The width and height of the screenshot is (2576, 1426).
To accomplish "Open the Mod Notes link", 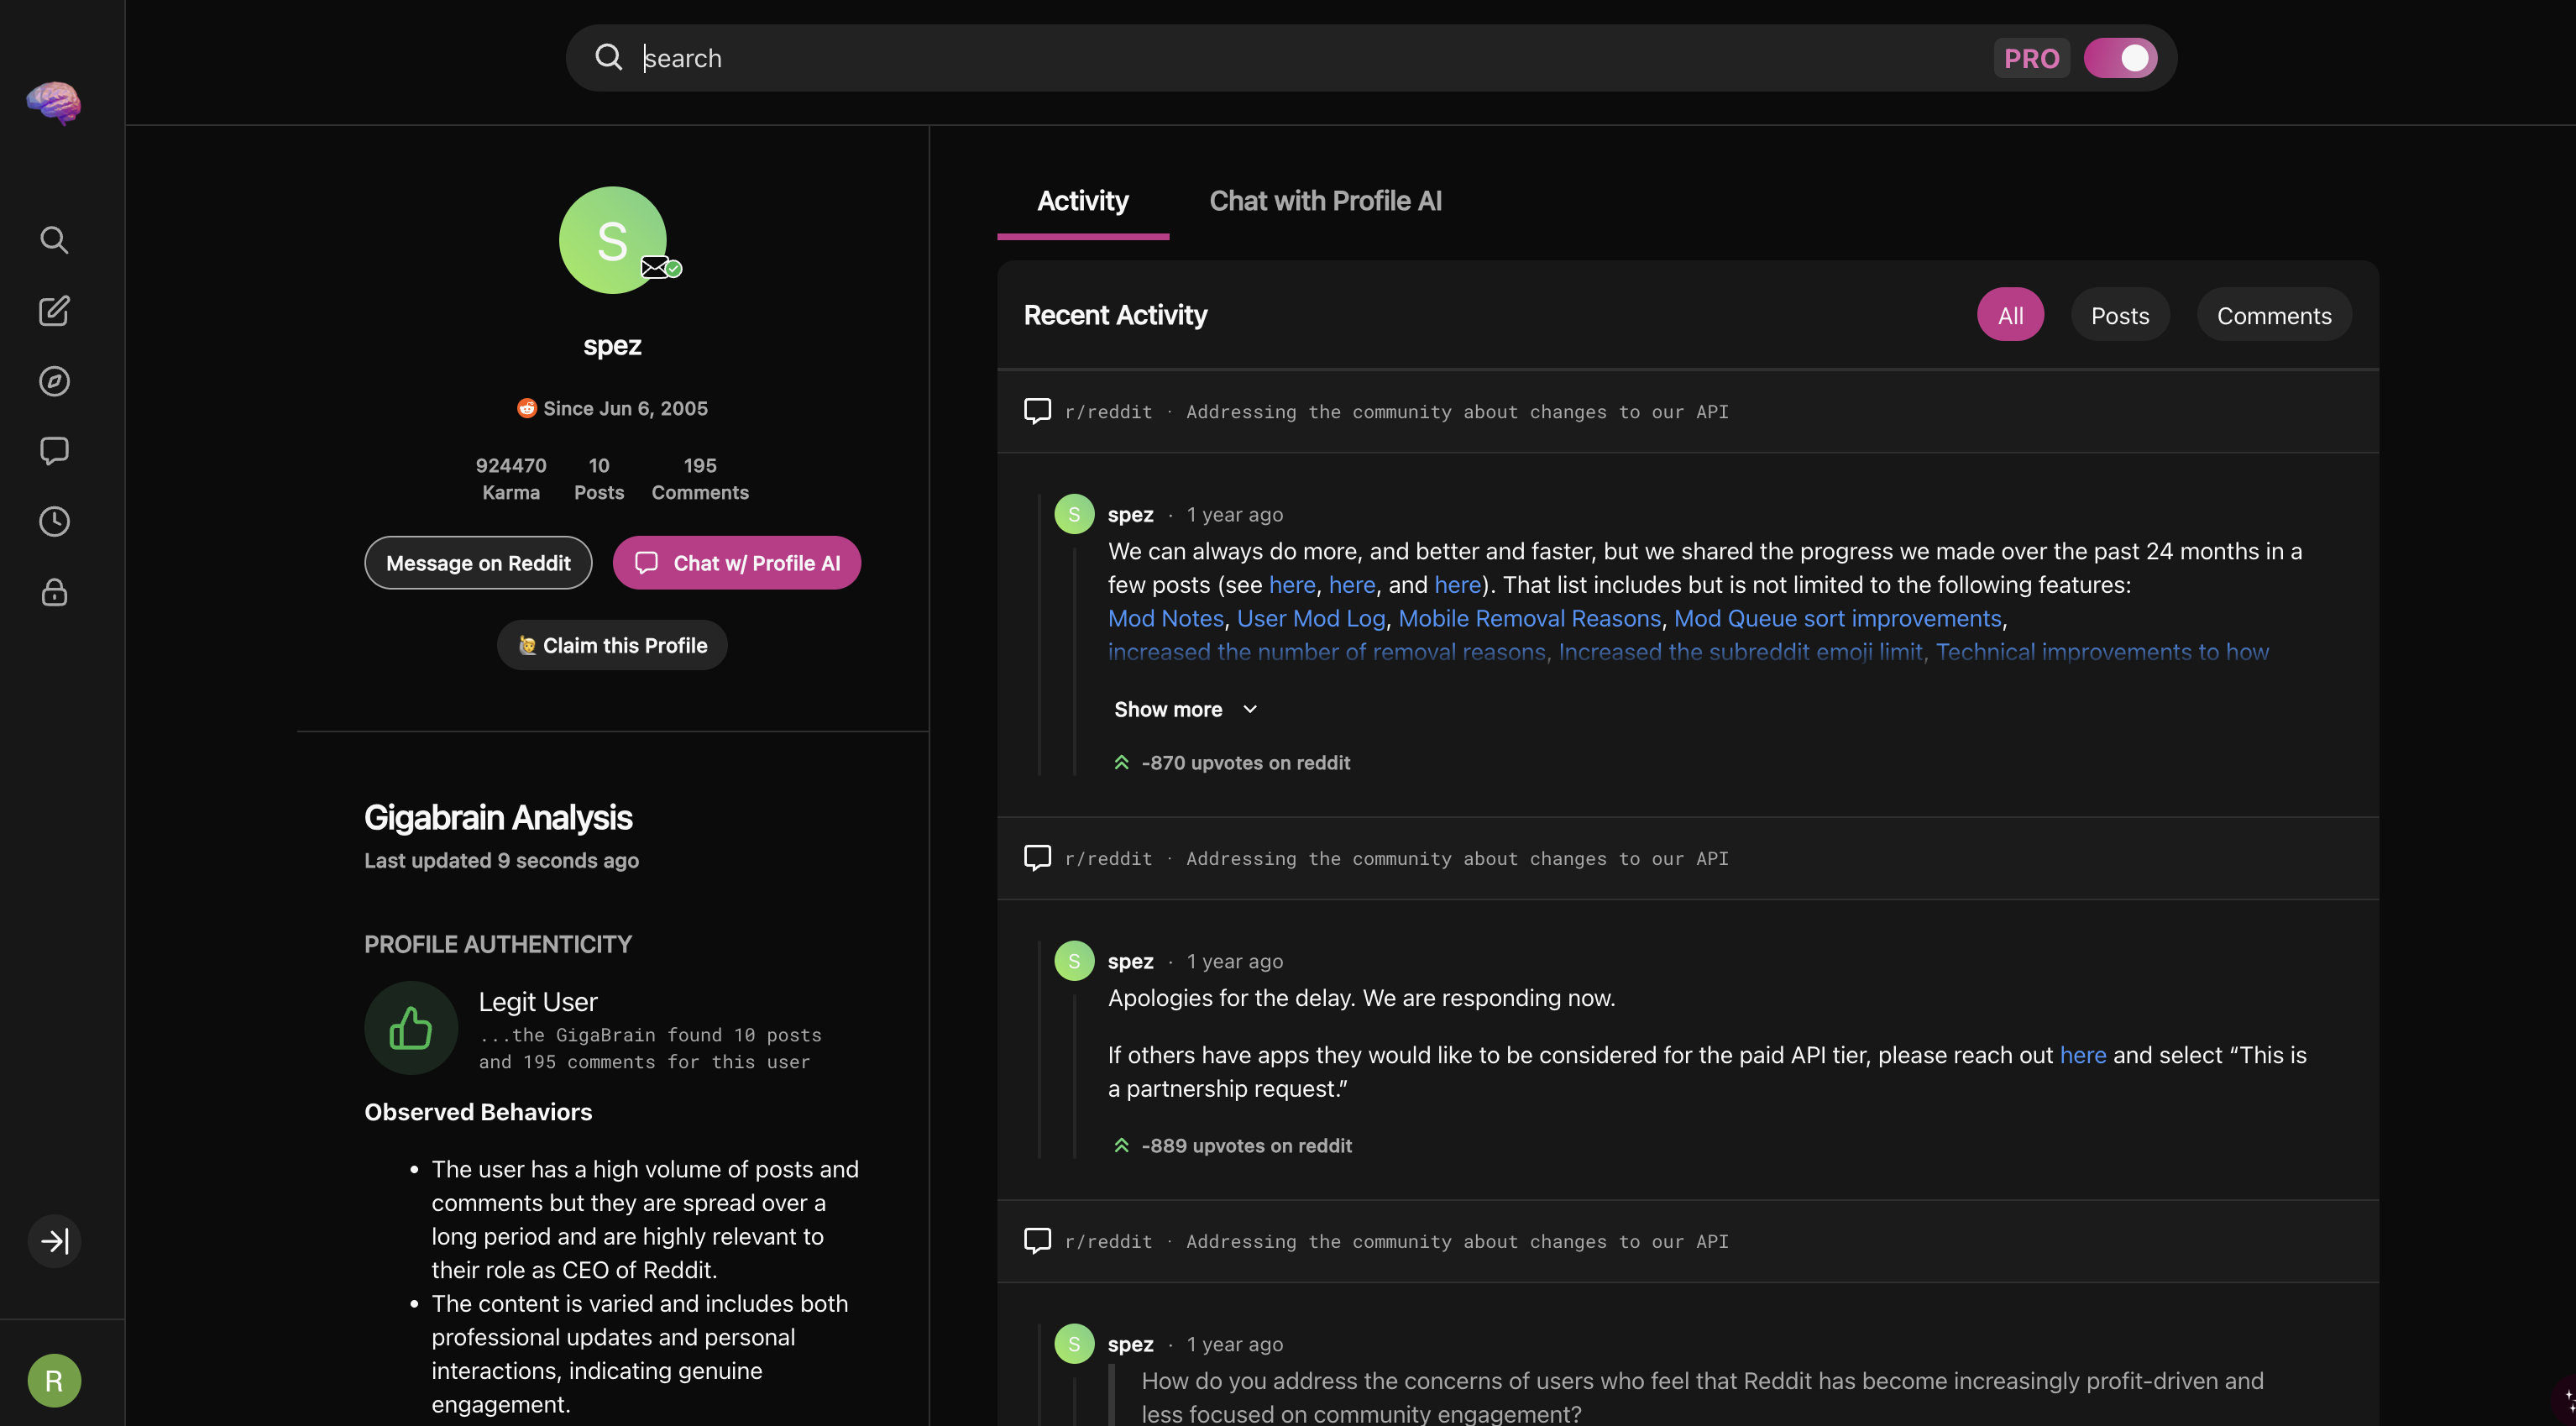I will (x=1165, y=618).
